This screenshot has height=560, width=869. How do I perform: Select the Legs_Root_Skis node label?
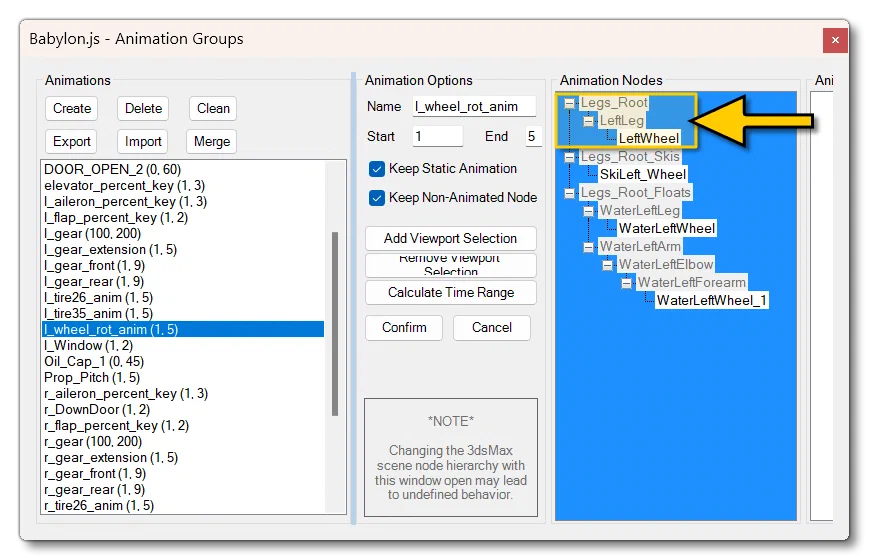(630, 157)
